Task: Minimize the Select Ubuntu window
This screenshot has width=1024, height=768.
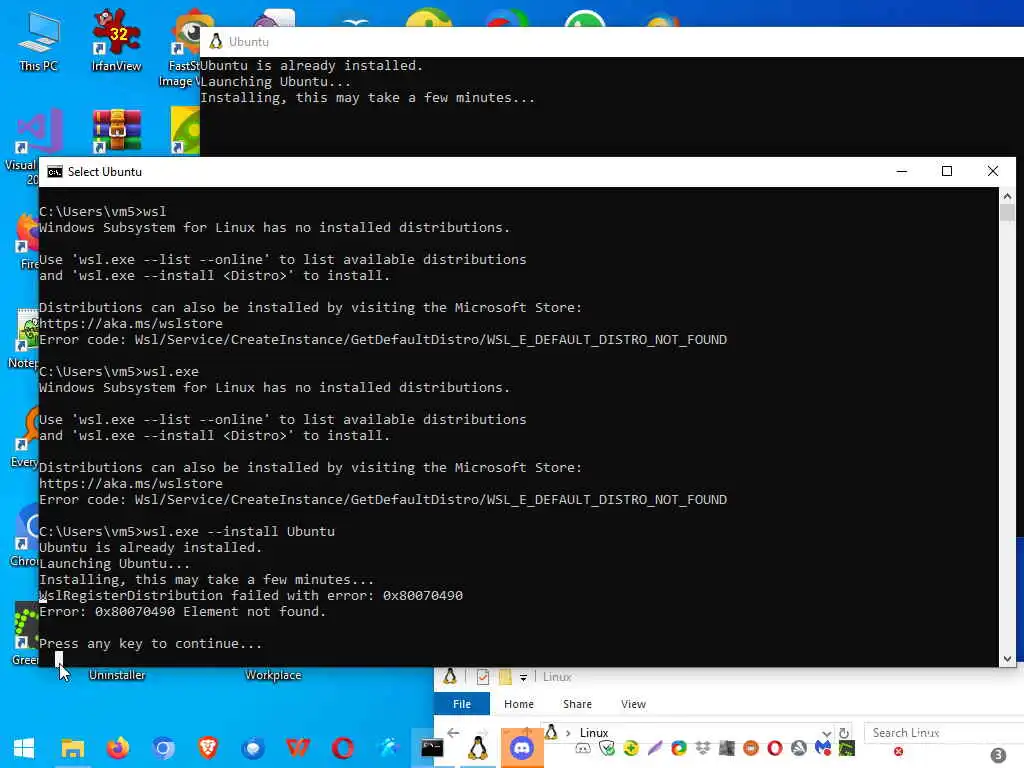Action: [902, 172]
